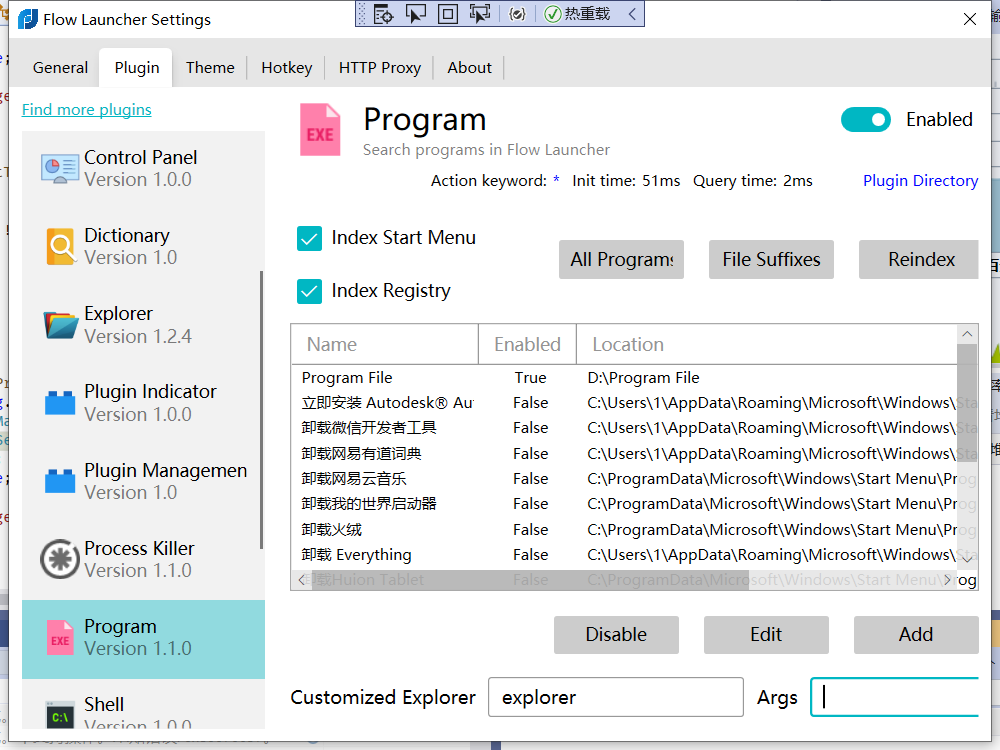Click Flow Launcher logo in title bar
Viewport: 1000px width, 750px height.
27,19
